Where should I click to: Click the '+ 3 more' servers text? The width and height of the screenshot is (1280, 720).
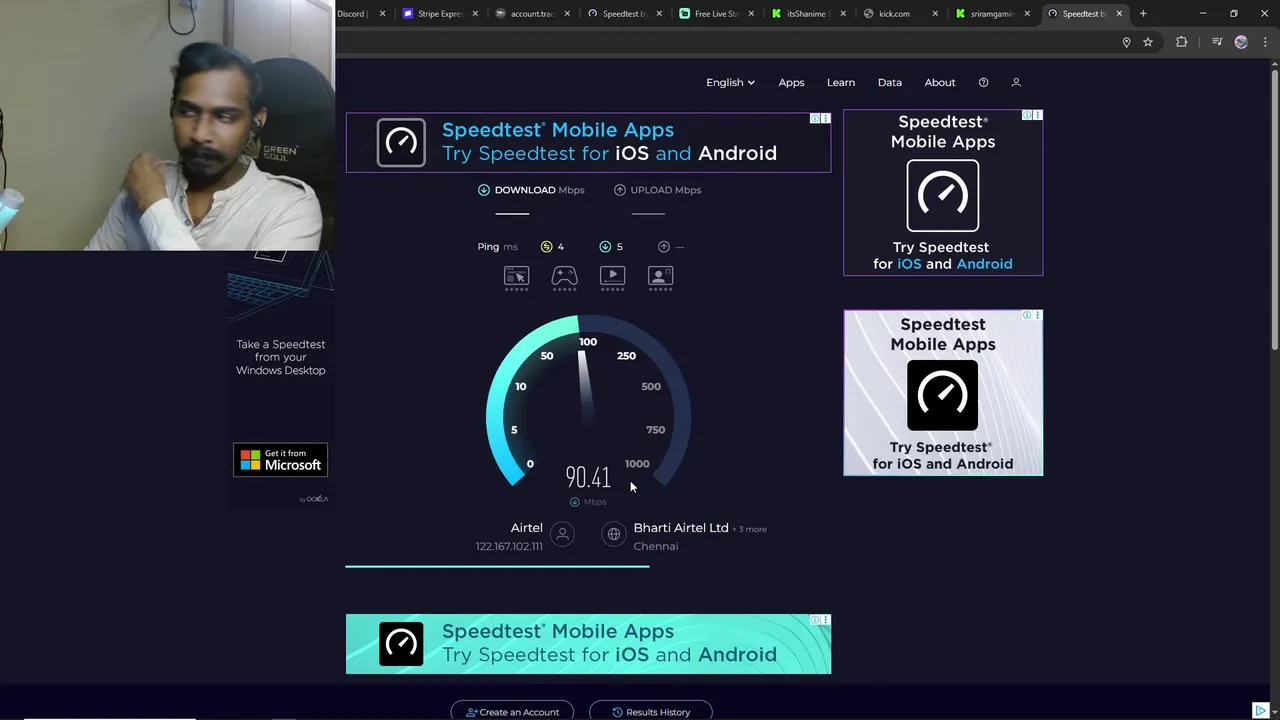[x=750, y=529]
